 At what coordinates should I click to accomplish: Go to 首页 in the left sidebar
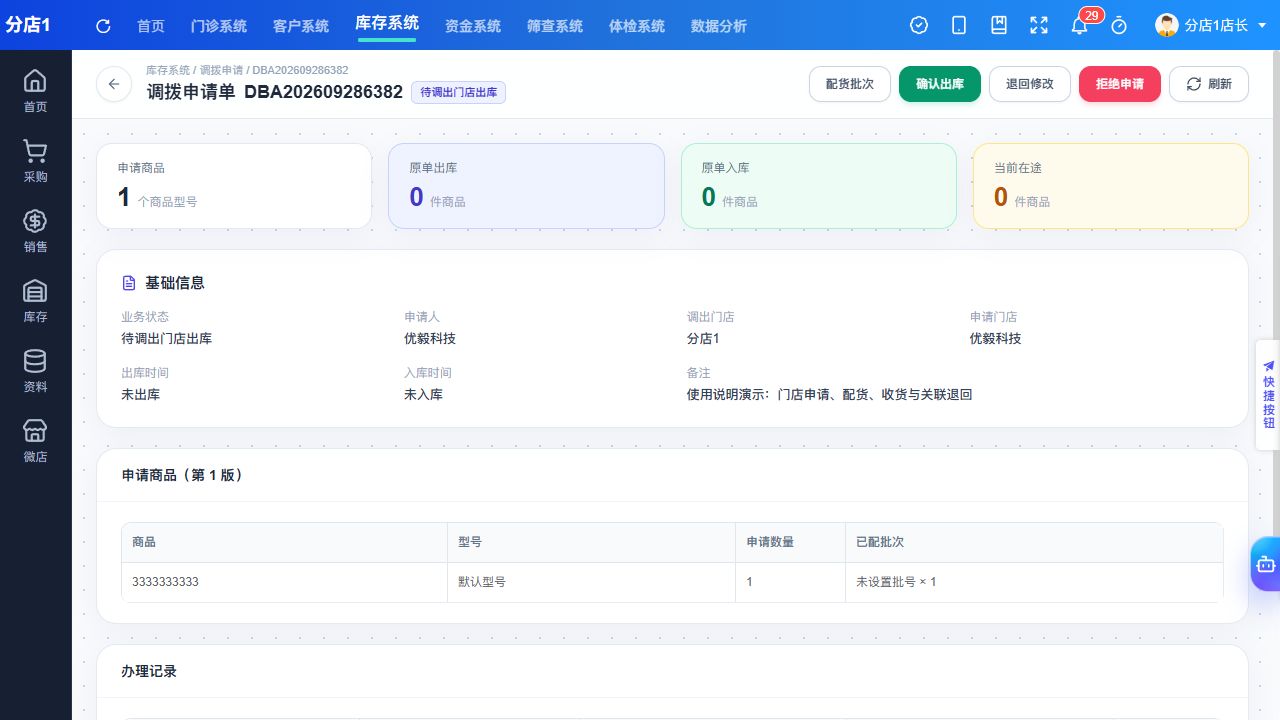coord(35,90)
